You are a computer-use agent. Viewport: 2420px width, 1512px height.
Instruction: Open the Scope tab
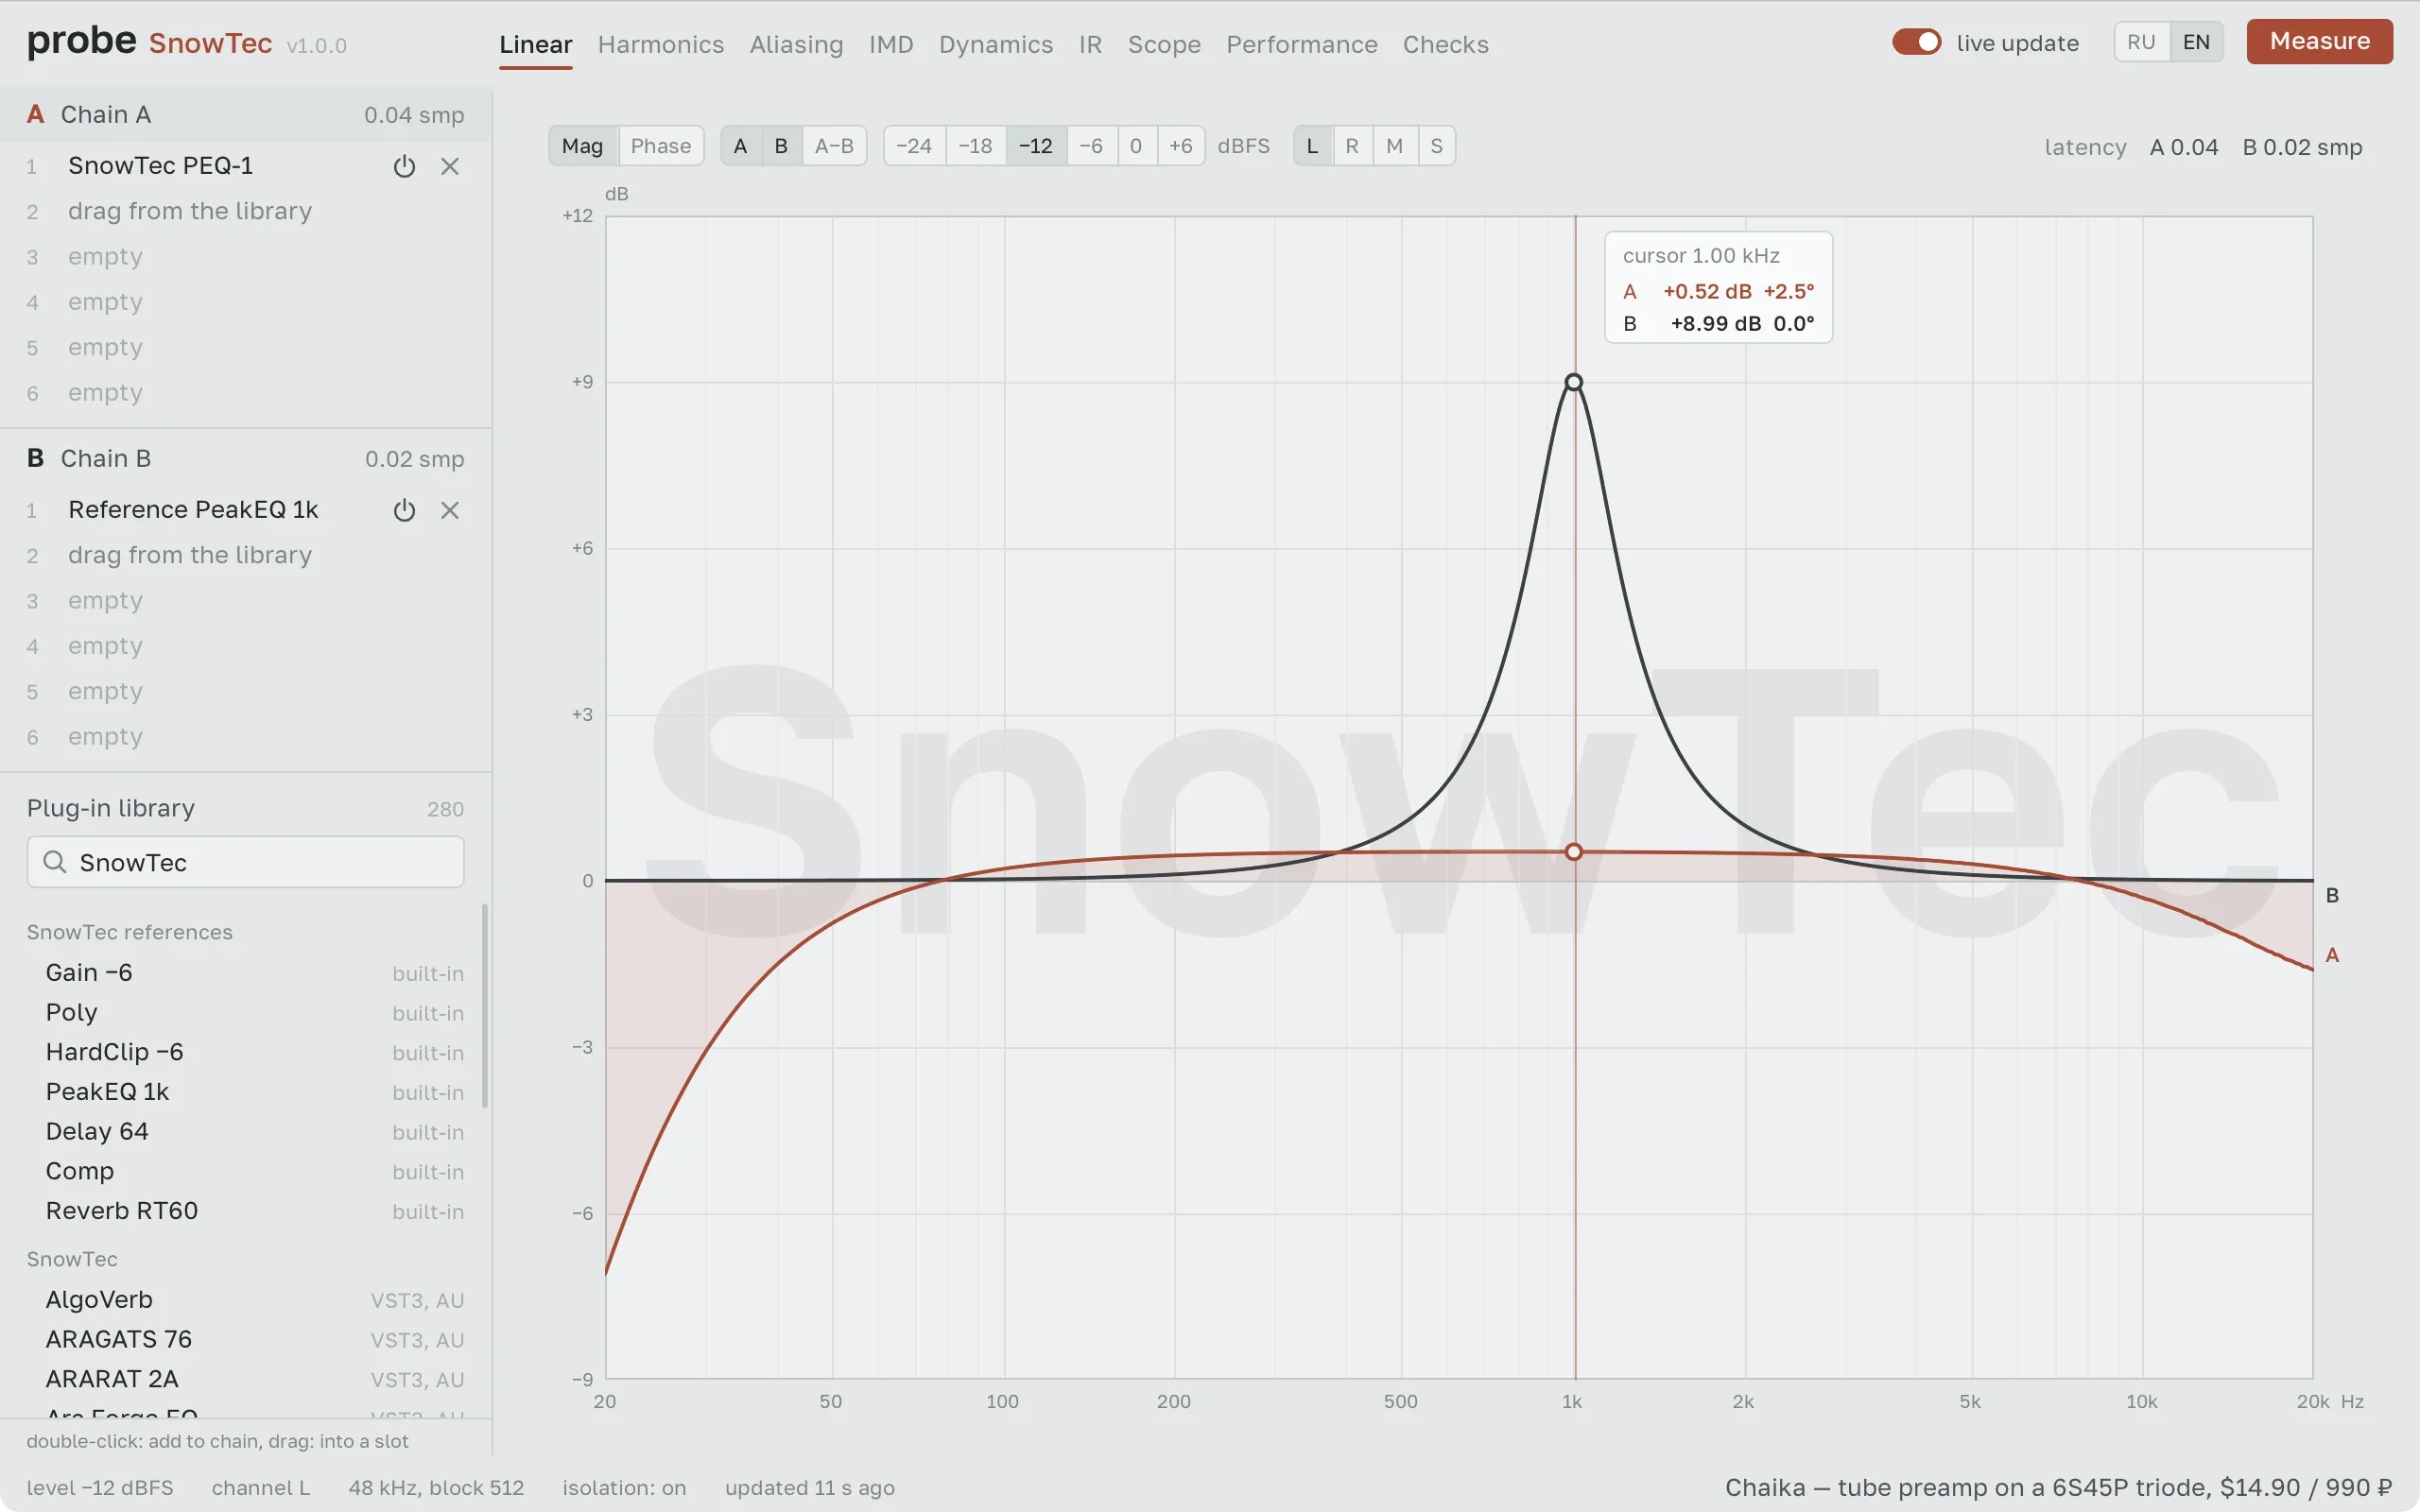pyautogui.click(x=1164, y=44)
